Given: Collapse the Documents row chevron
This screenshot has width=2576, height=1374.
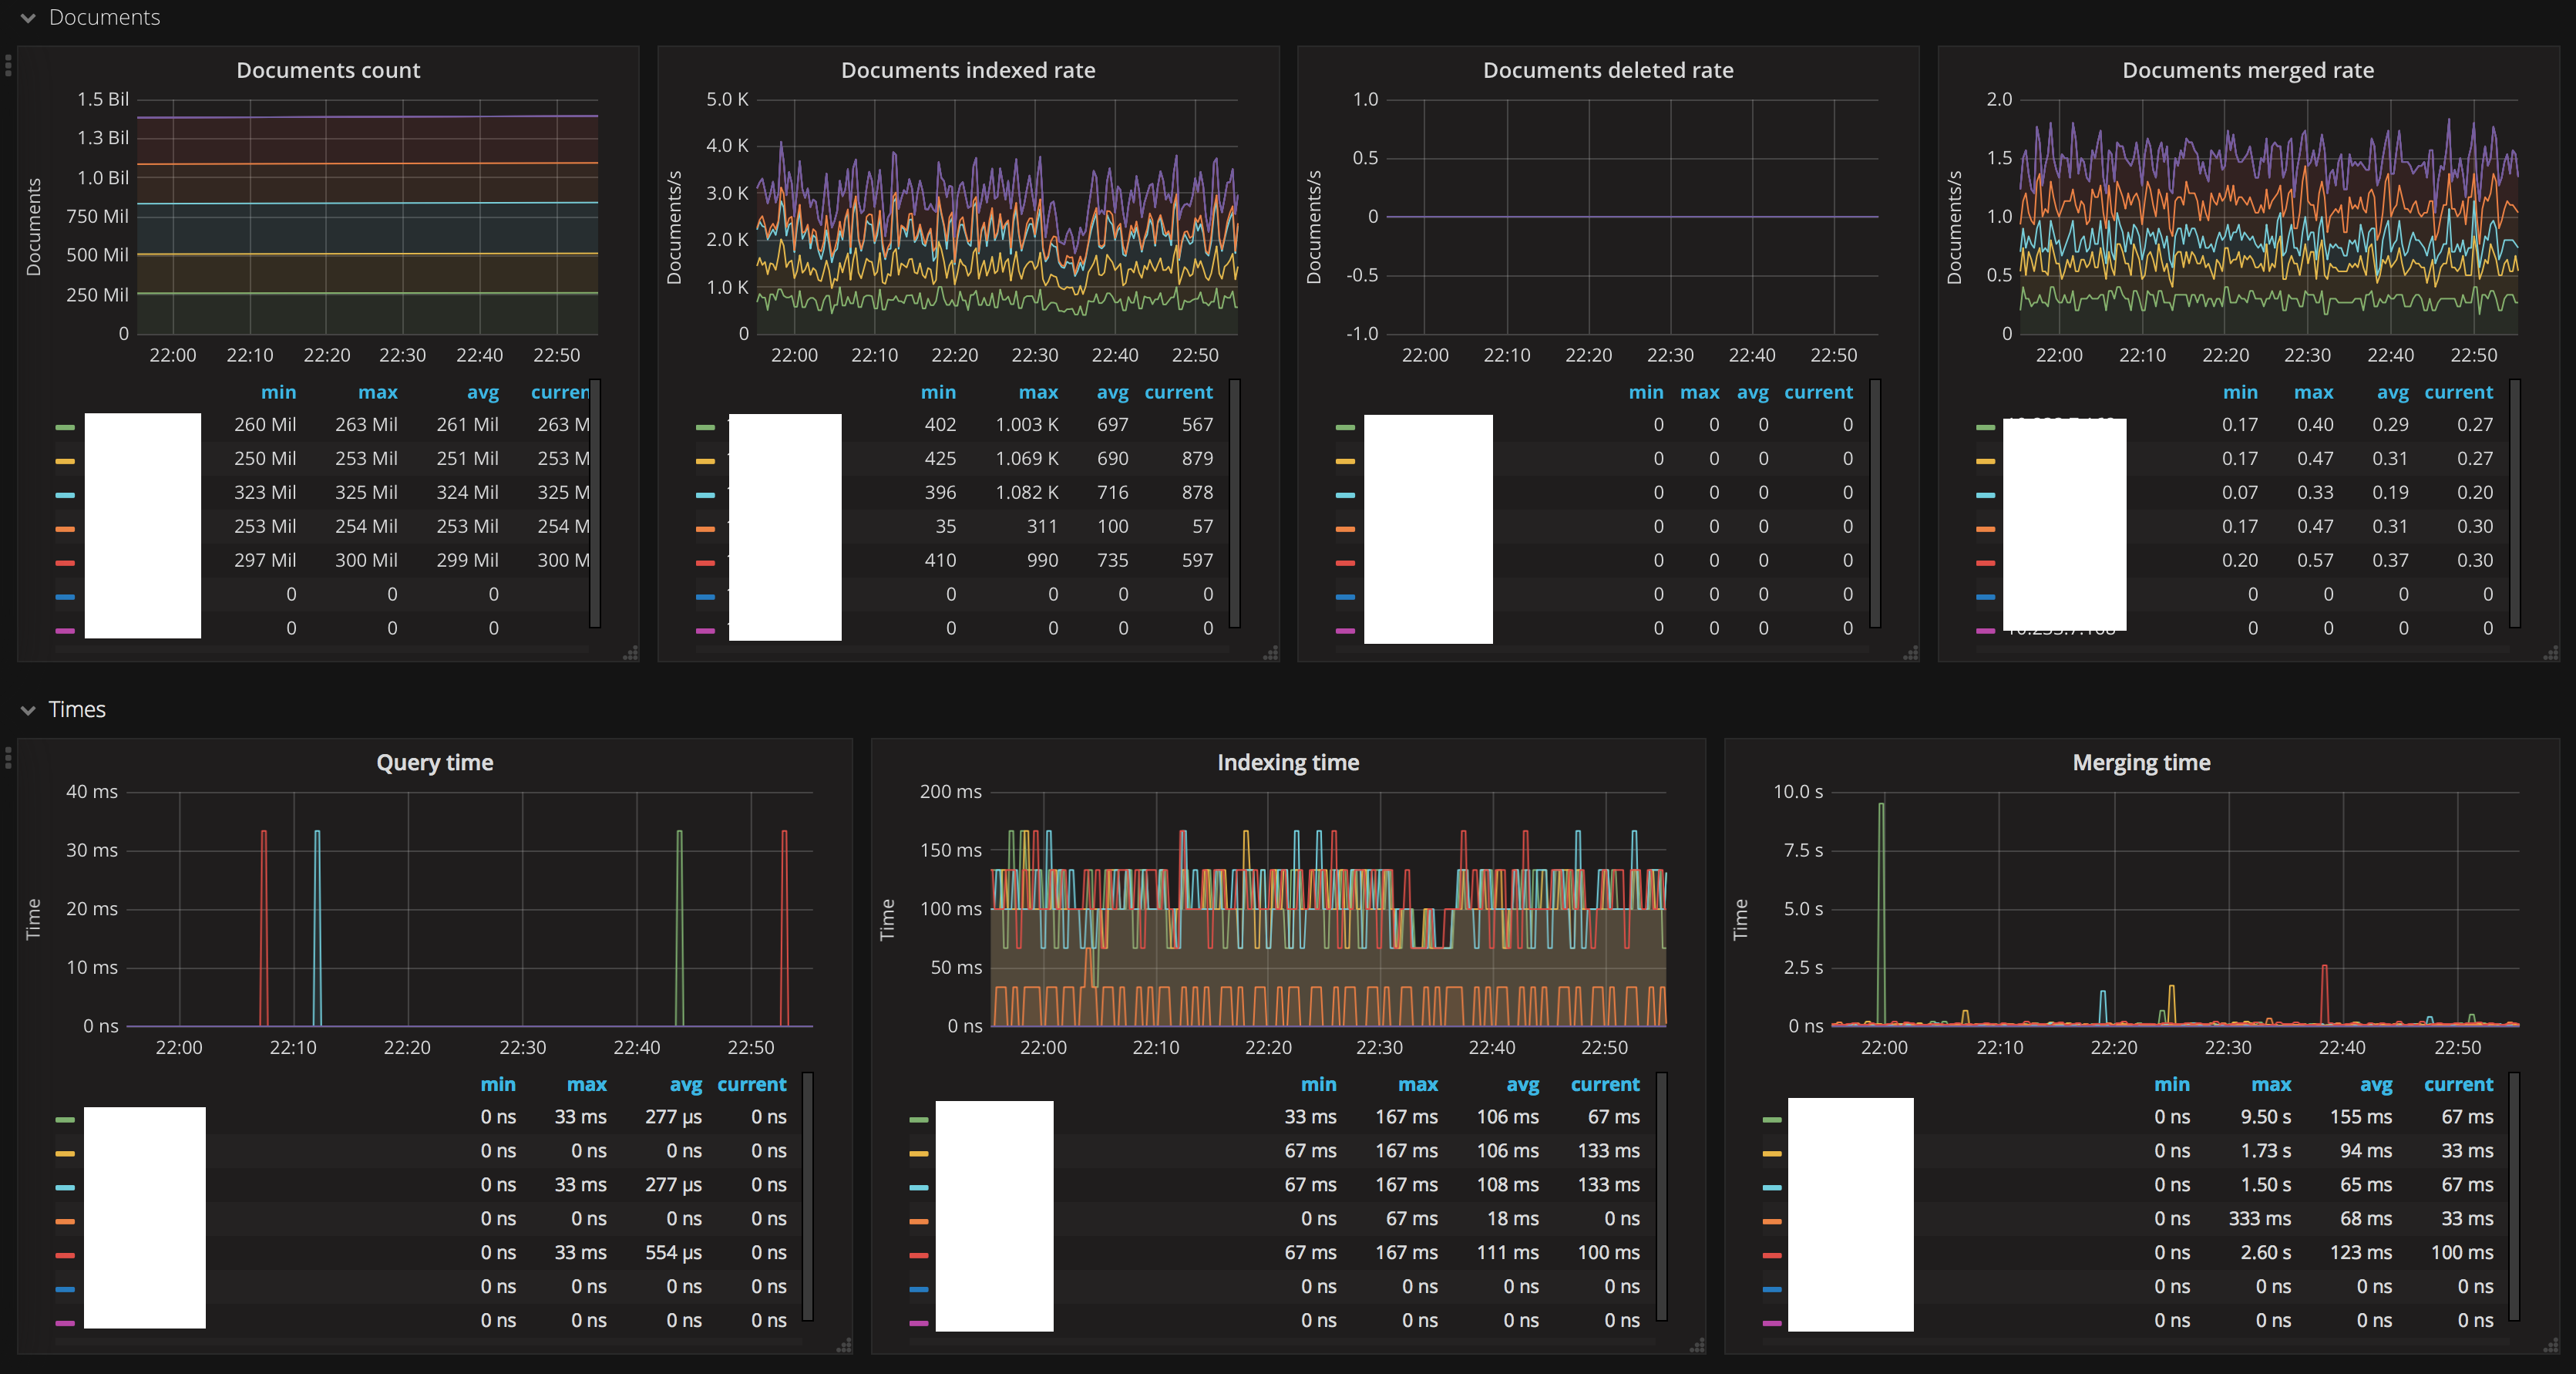Looking at the screenshot, I should click(x=28, y=18).
